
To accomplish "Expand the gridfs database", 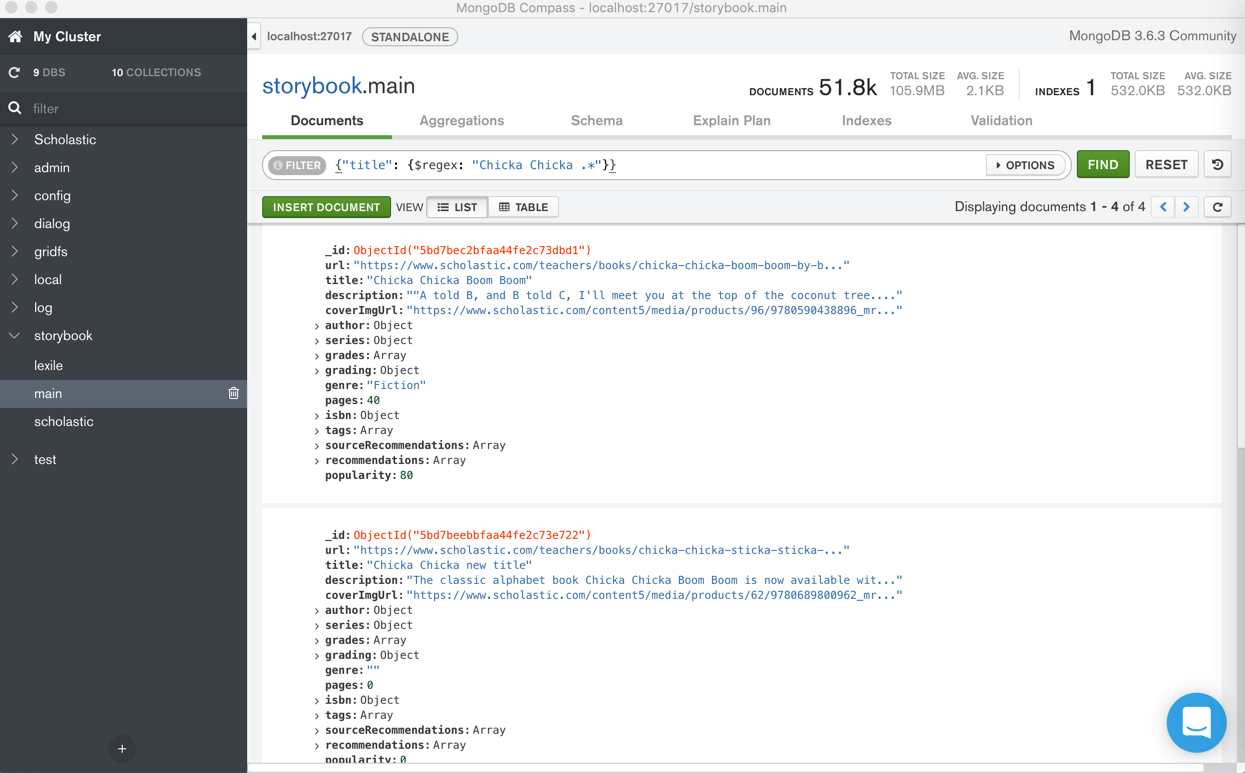I will tap(15, 252).
